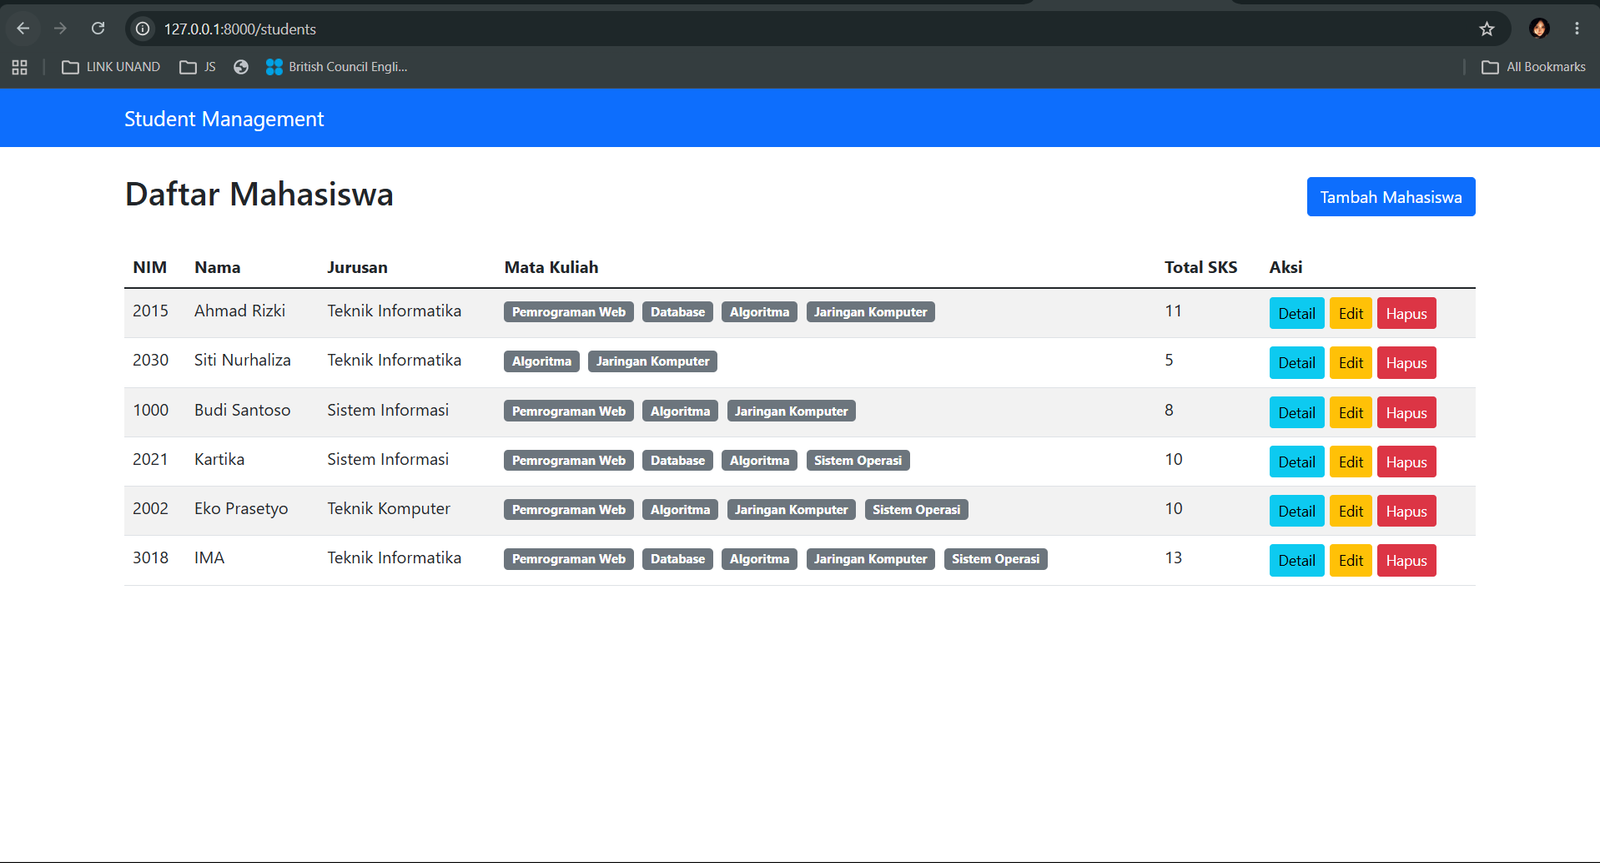Open the apps grid shortcut
The height and width of the screenshot is (863, 1600).
click(x=19, y=67)
